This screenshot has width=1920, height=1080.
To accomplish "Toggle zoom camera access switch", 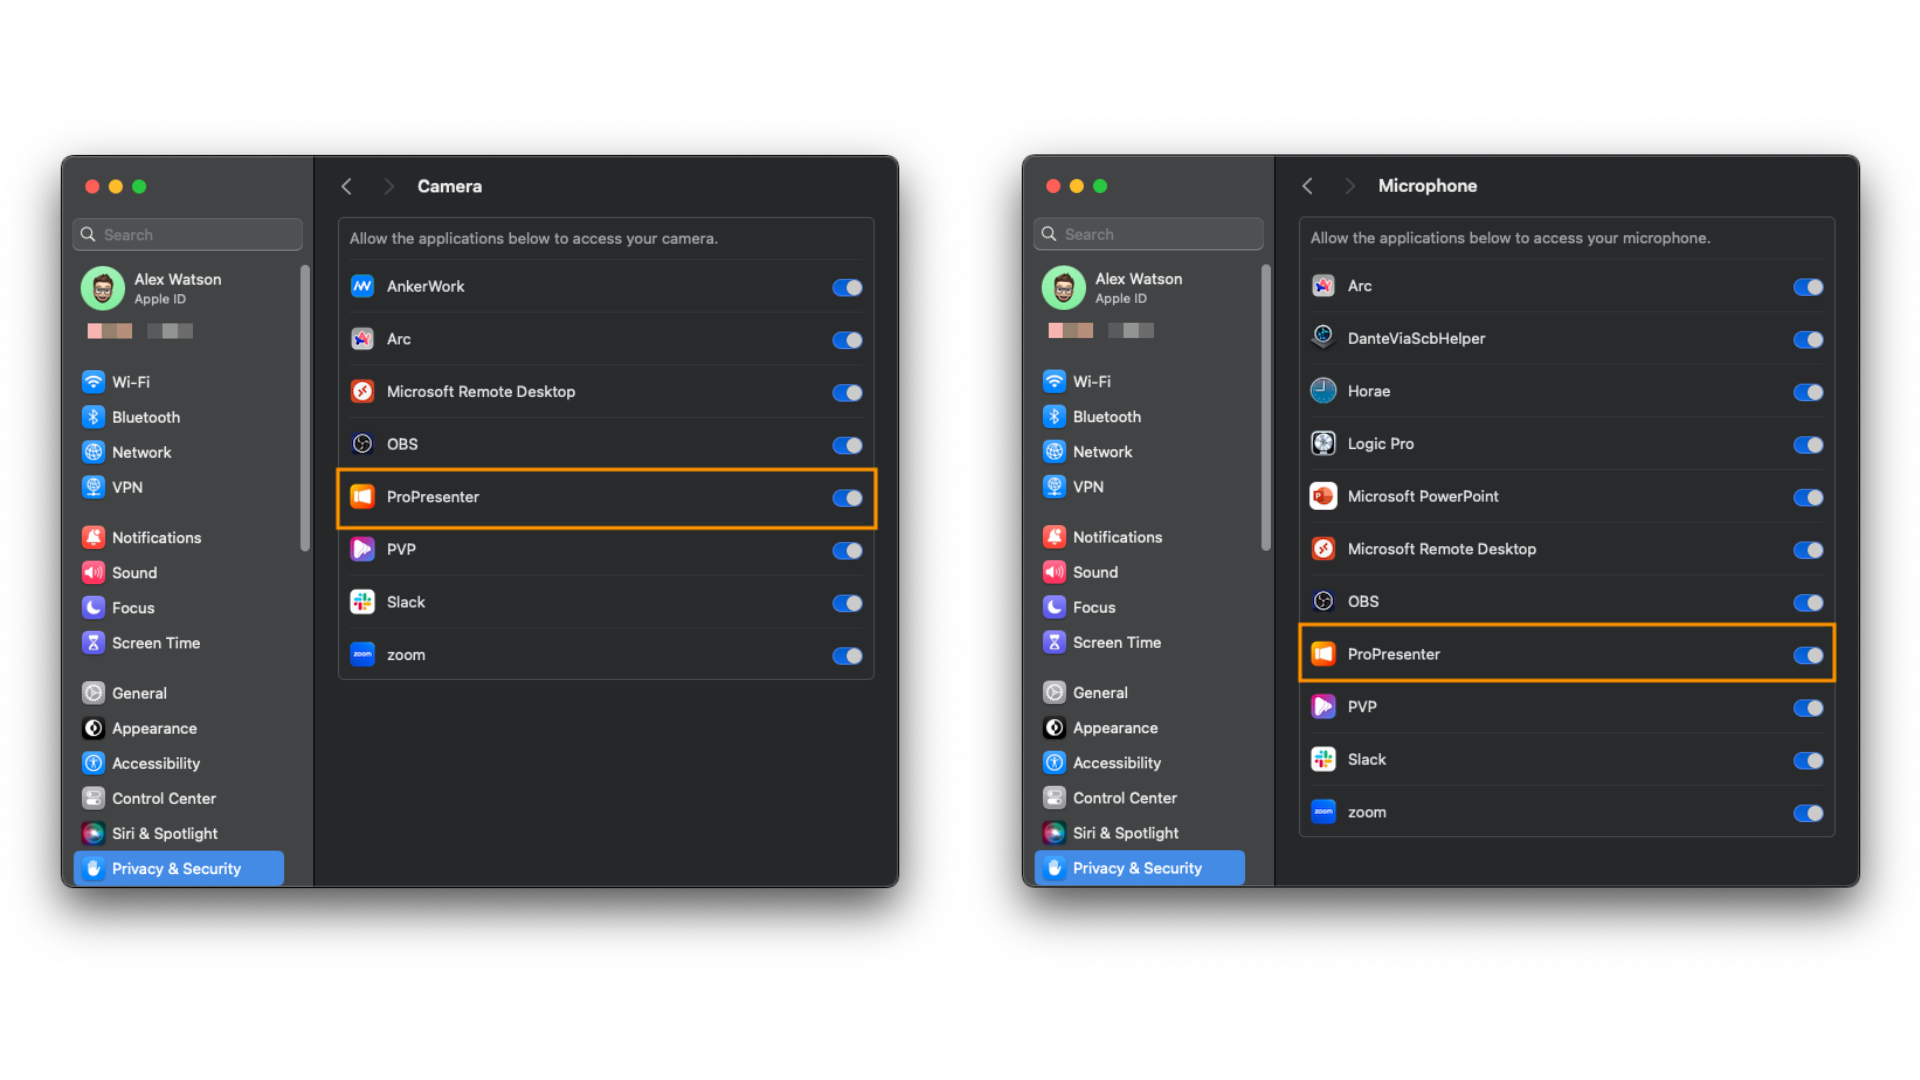I will [x=847, y=656].
